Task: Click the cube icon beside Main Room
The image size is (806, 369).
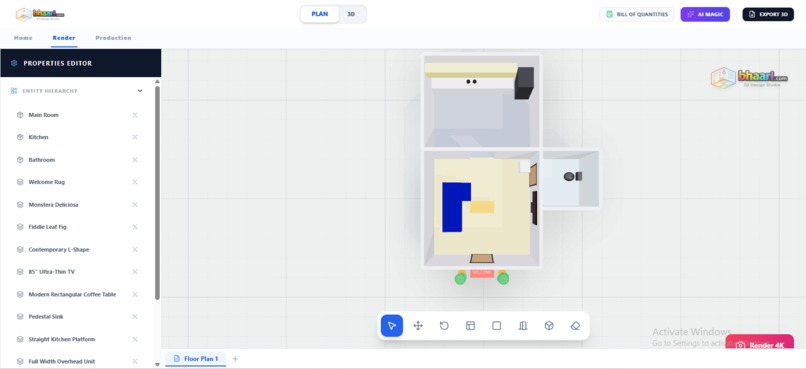Action: (20, 115)
